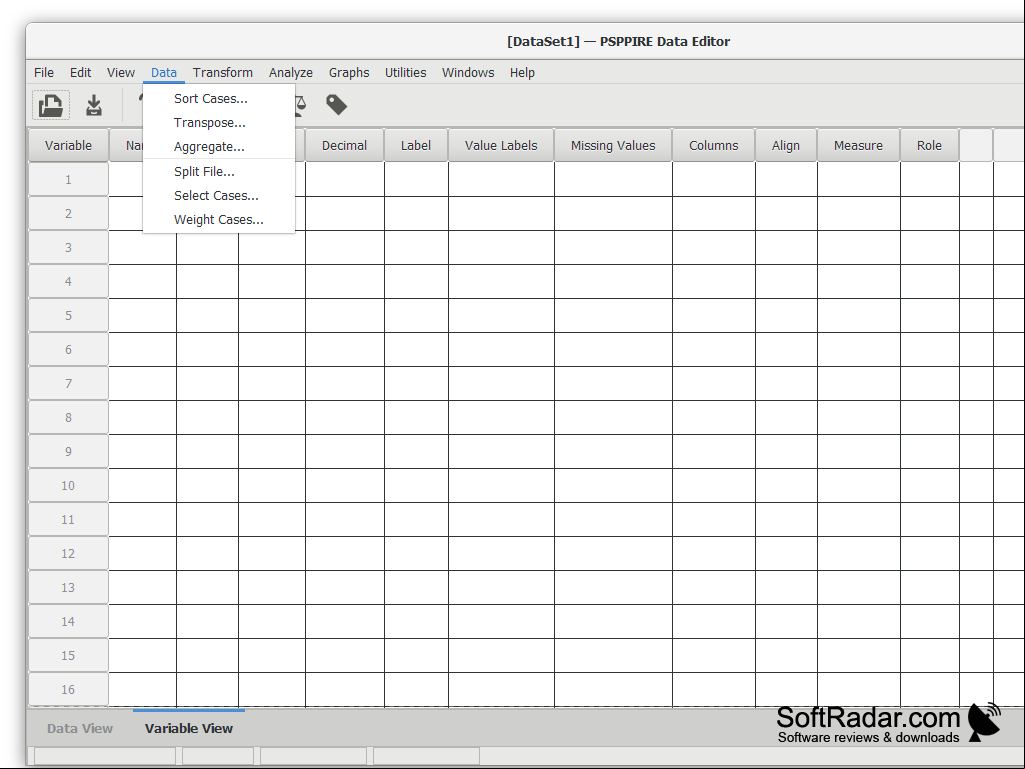1025x769 pixels.
Task: Open the Analyze menu
Action: pos(291,73)
